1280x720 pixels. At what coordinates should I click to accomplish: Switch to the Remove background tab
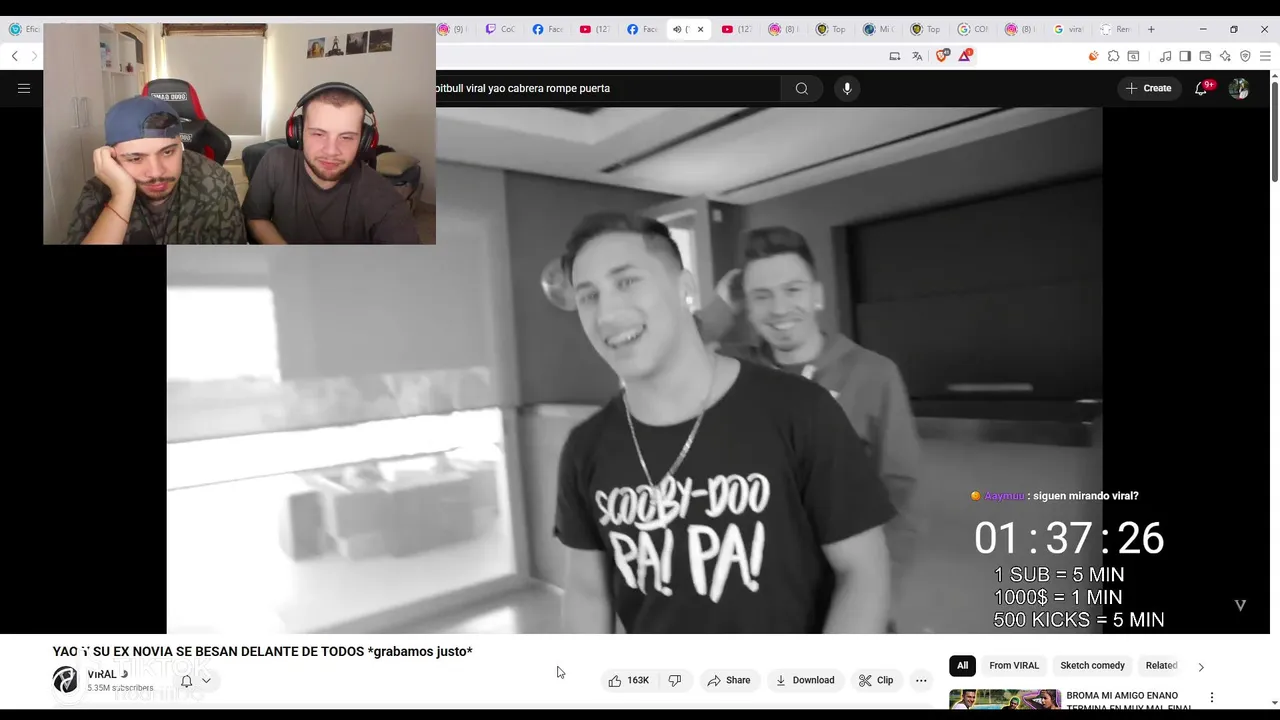1115,29
